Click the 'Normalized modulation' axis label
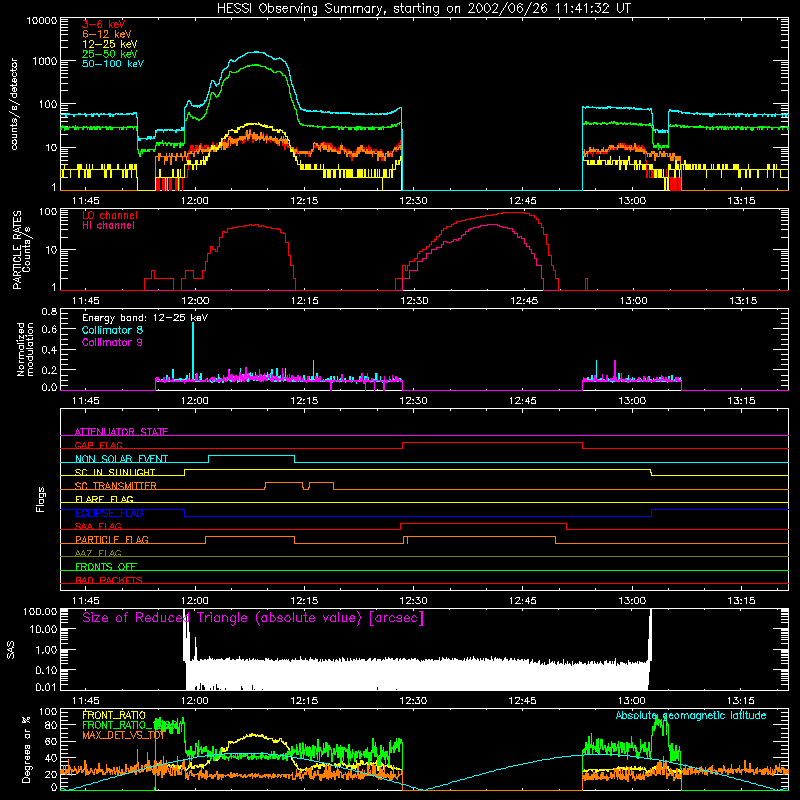This screenshot has width=800, height=800. point(25,349)
